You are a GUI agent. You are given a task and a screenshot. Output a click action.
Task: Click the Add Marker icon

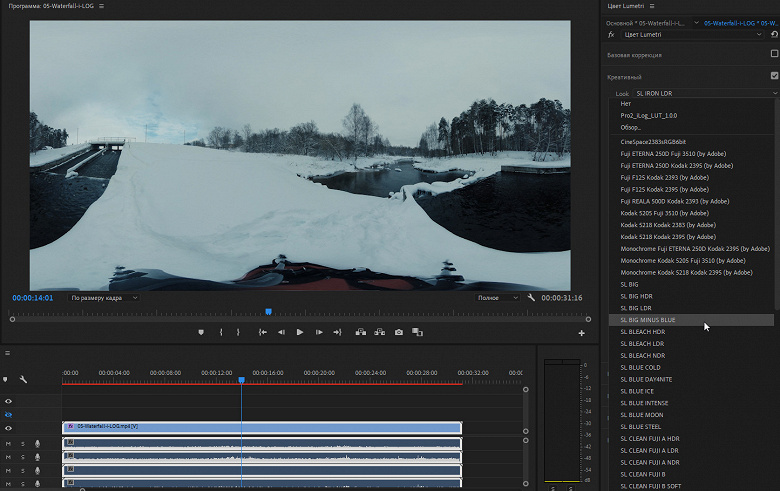(x=200, y=332)
